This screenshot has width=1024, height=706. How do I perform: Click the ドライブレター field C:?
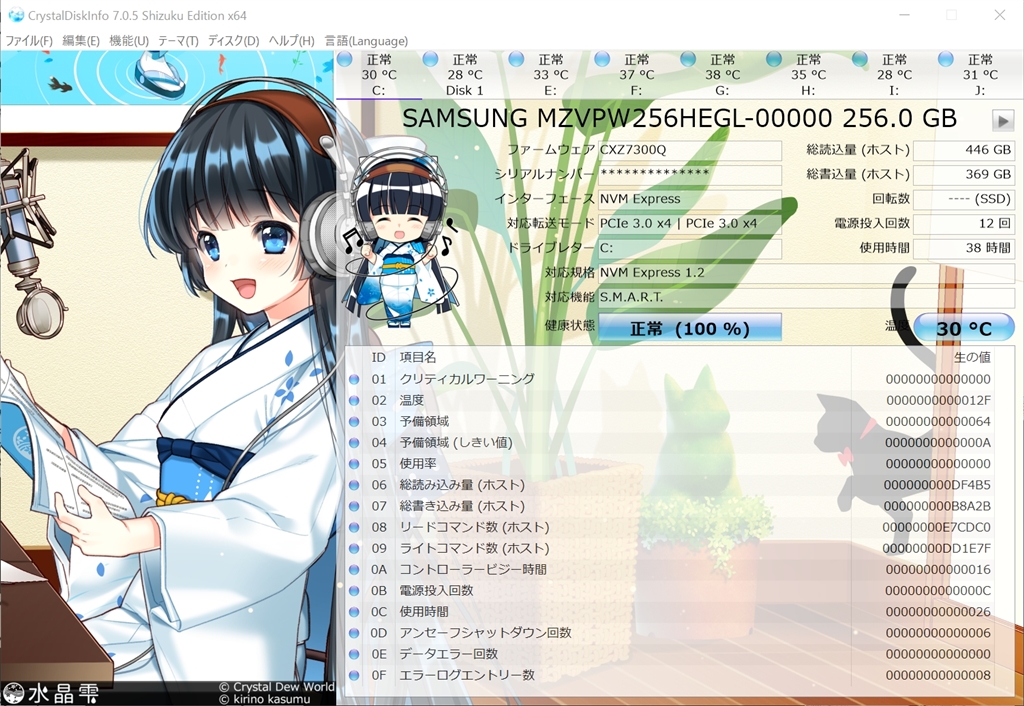point(690,248)
